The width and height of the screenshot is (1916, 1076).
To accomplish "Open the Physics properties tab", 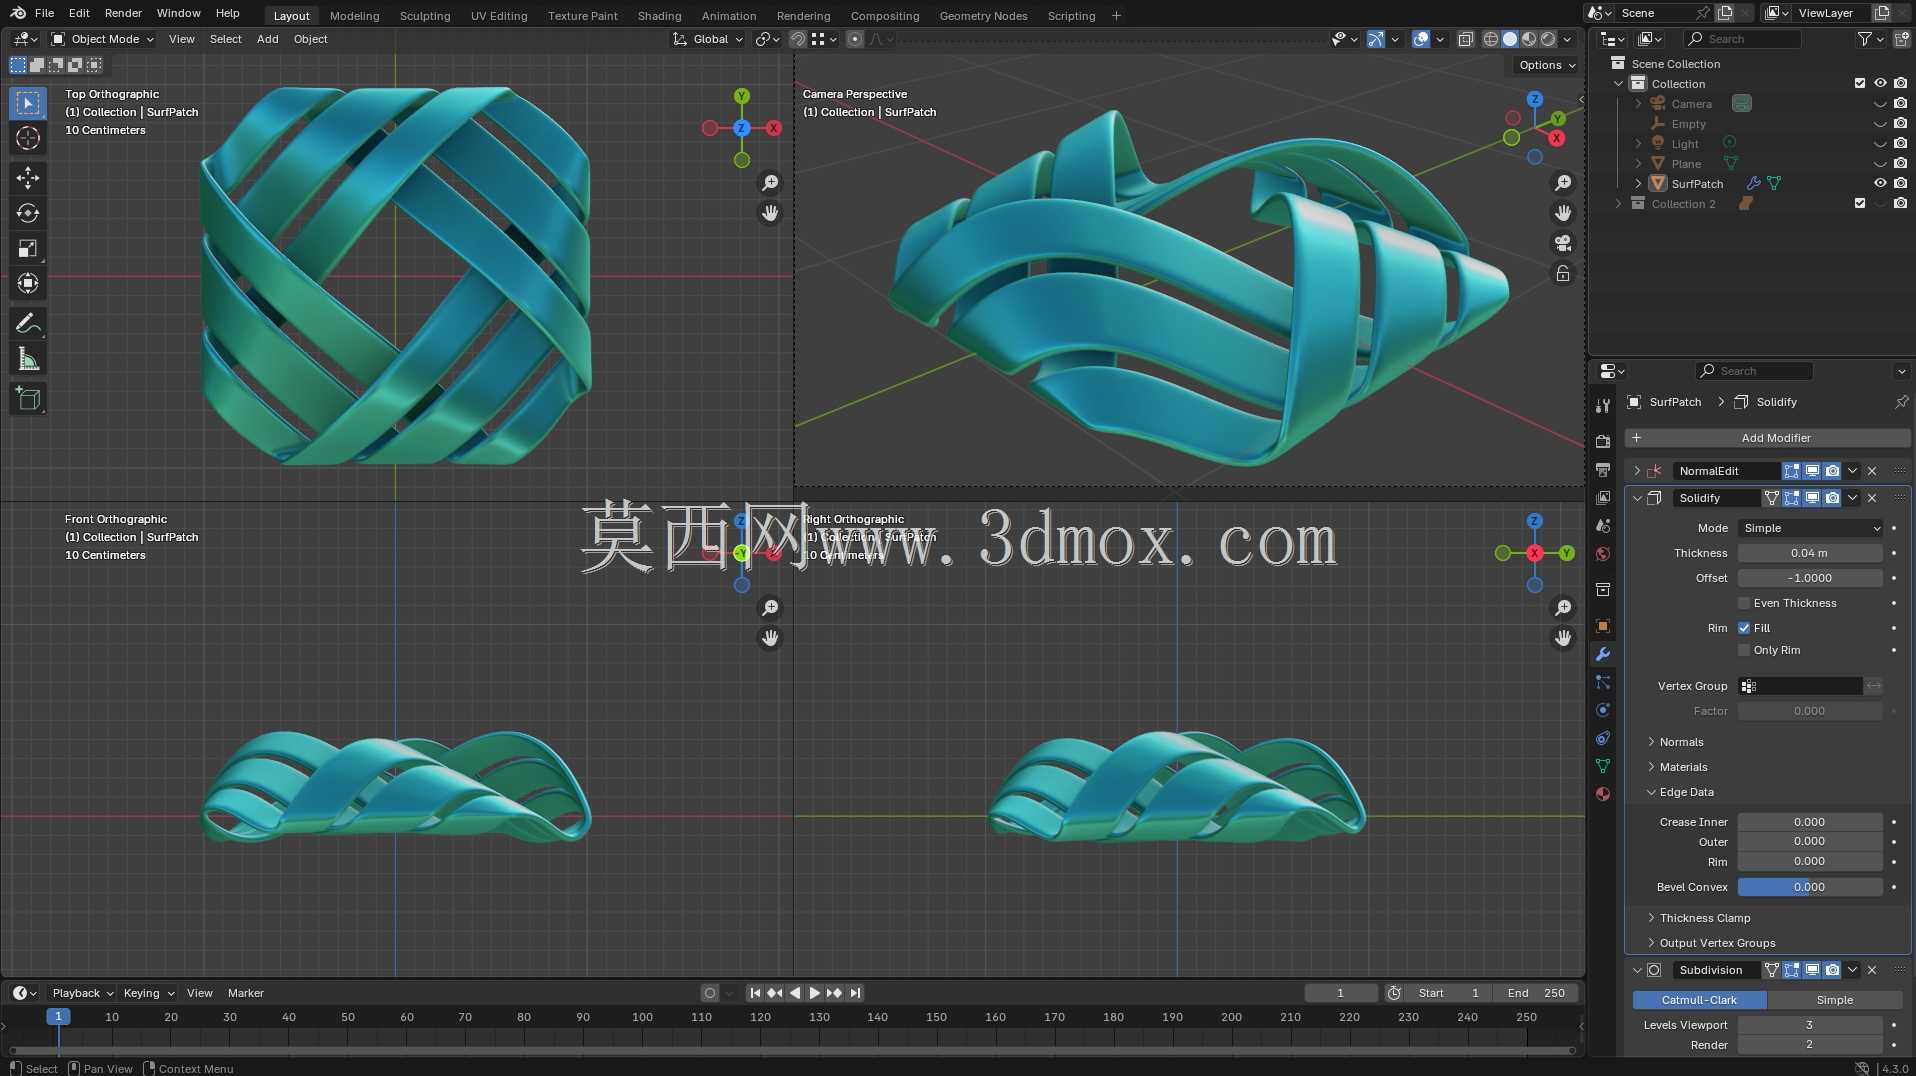I will [x=1603, y=710].
